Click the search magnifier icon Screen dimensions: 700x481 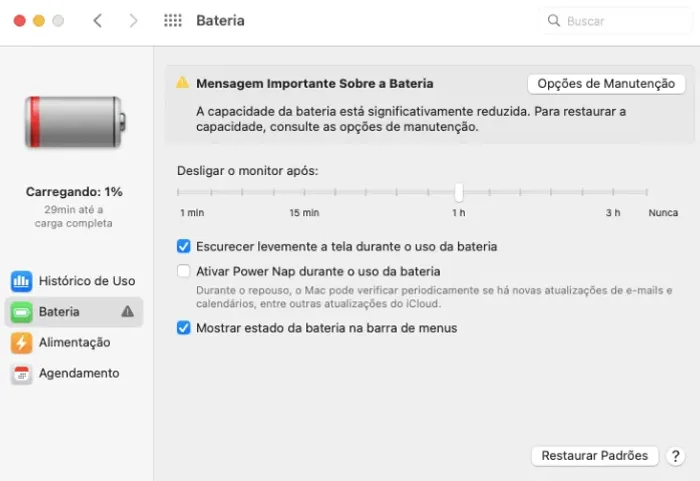pos(554,21)
